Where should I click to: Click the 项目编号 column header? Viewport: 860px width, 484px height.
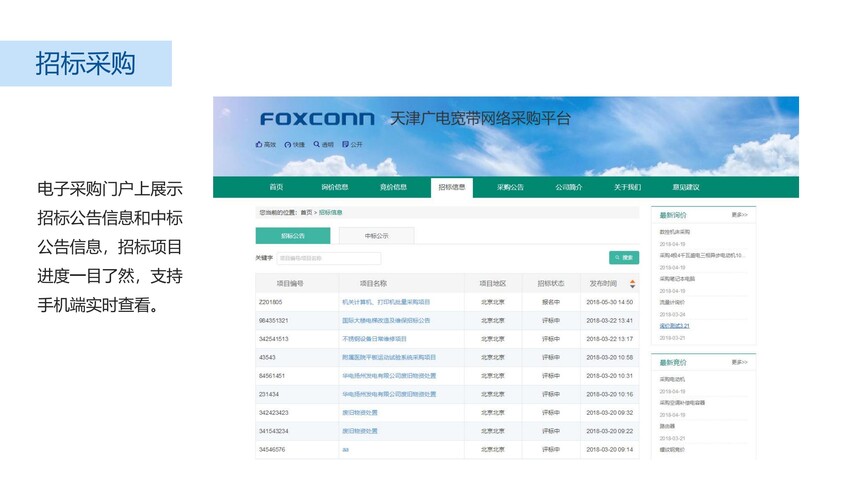[290, 284]
